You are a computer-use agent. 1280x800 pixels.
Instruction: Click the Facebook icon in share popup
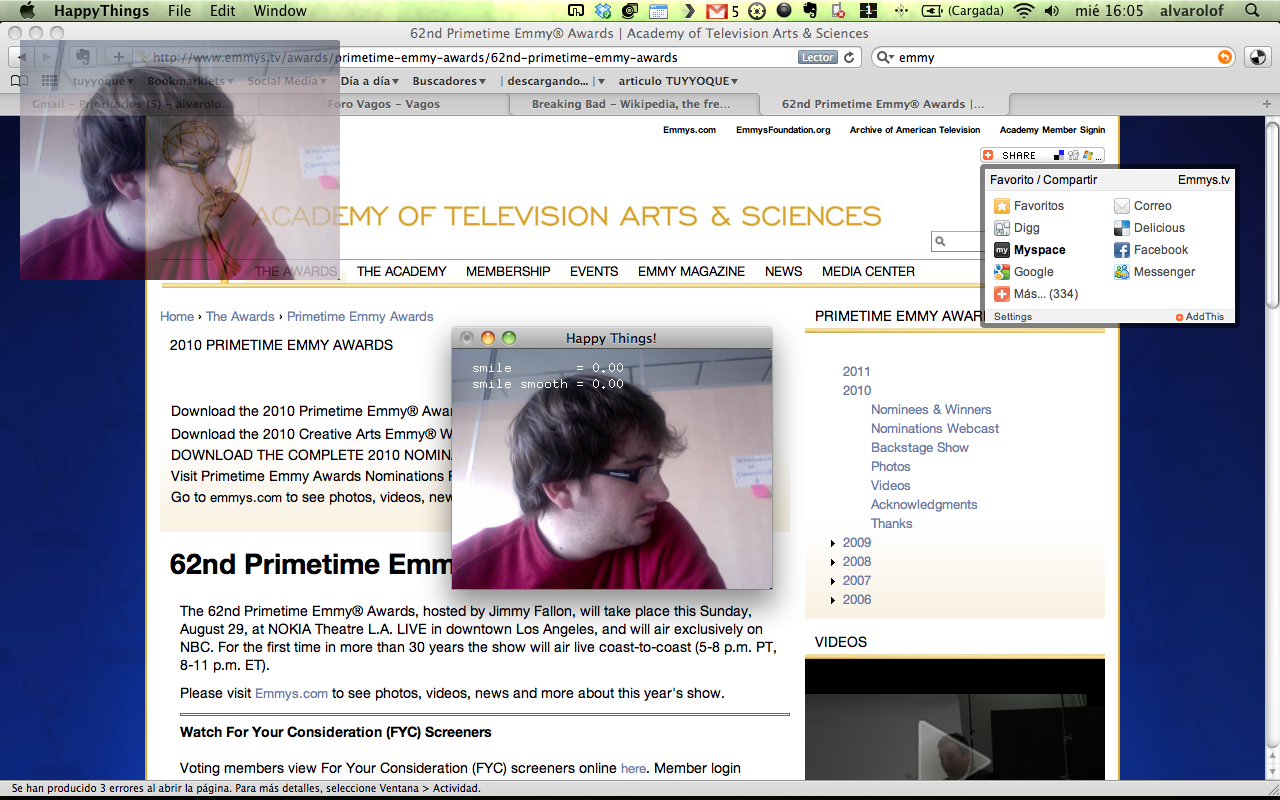click(x=1122, y=250)
